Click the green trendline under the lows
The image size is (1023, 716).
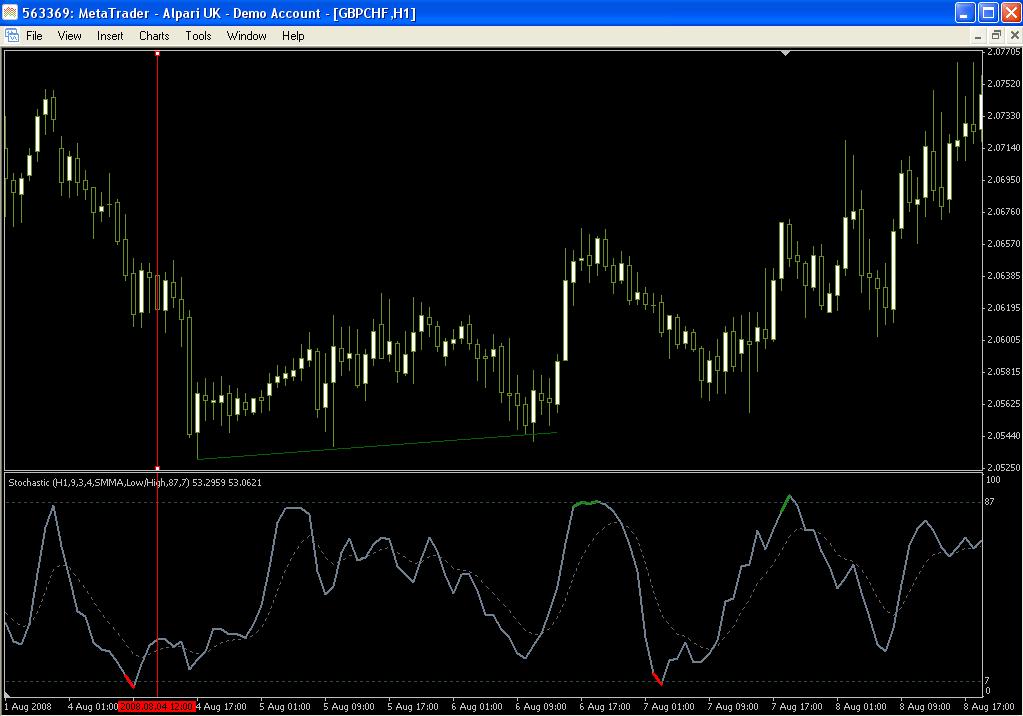[x=377, y=446]
